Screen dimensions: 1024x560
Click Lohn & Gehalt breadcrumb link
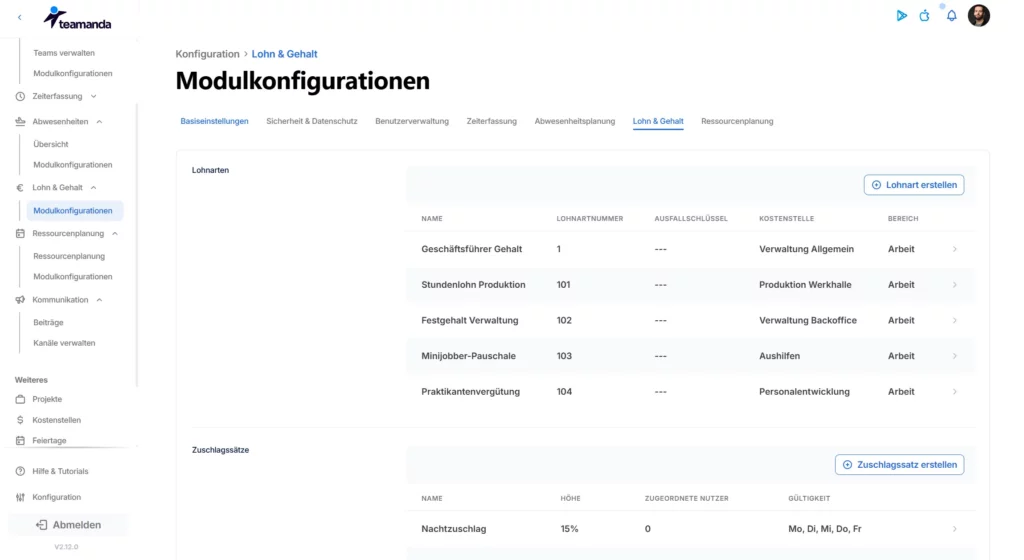284,54
